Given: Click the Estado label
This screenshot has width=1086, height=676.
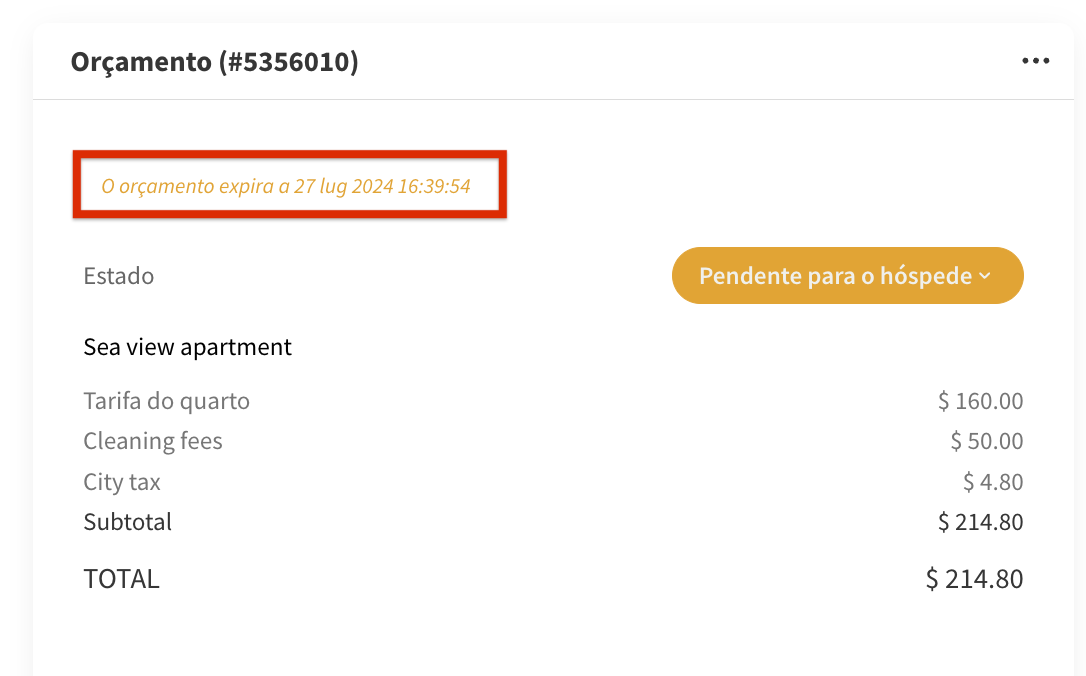Looking at the screenshot, I should (118, 276).
